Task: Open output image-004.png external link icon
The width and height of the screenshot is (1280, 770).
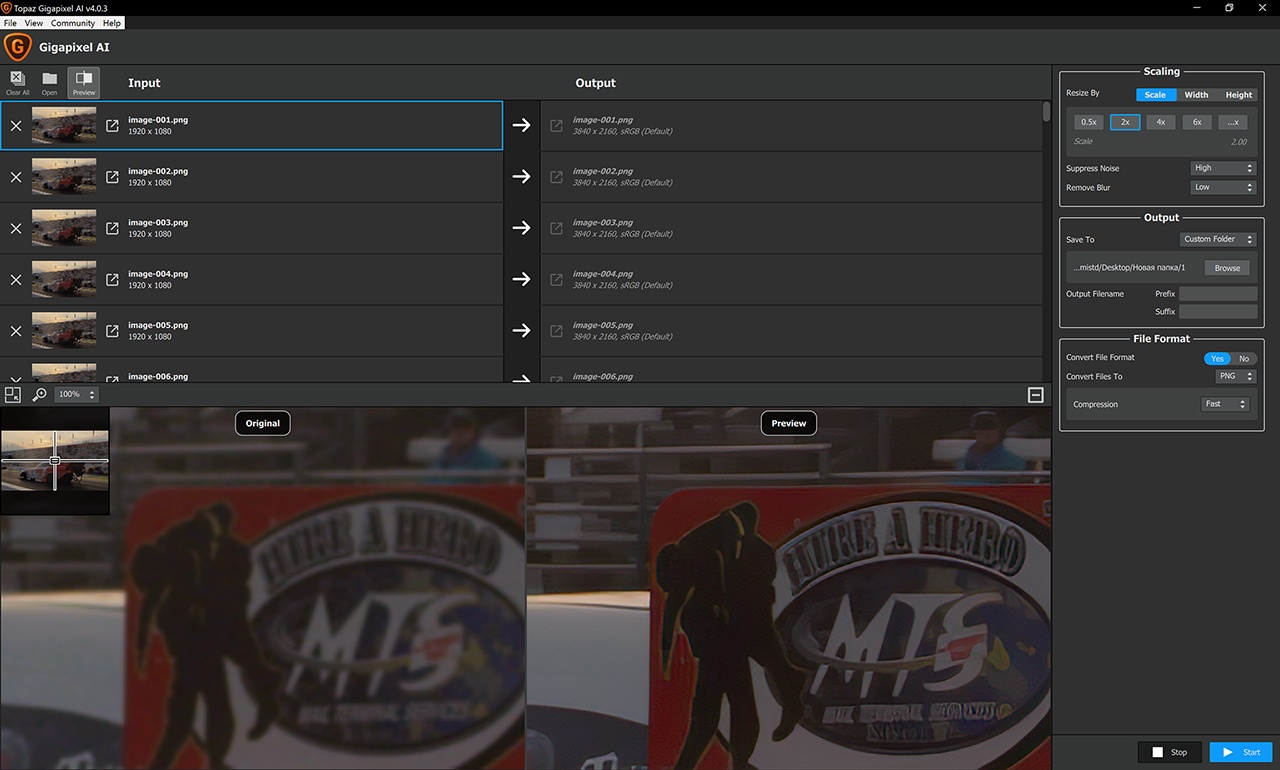Action: (557, 280)
